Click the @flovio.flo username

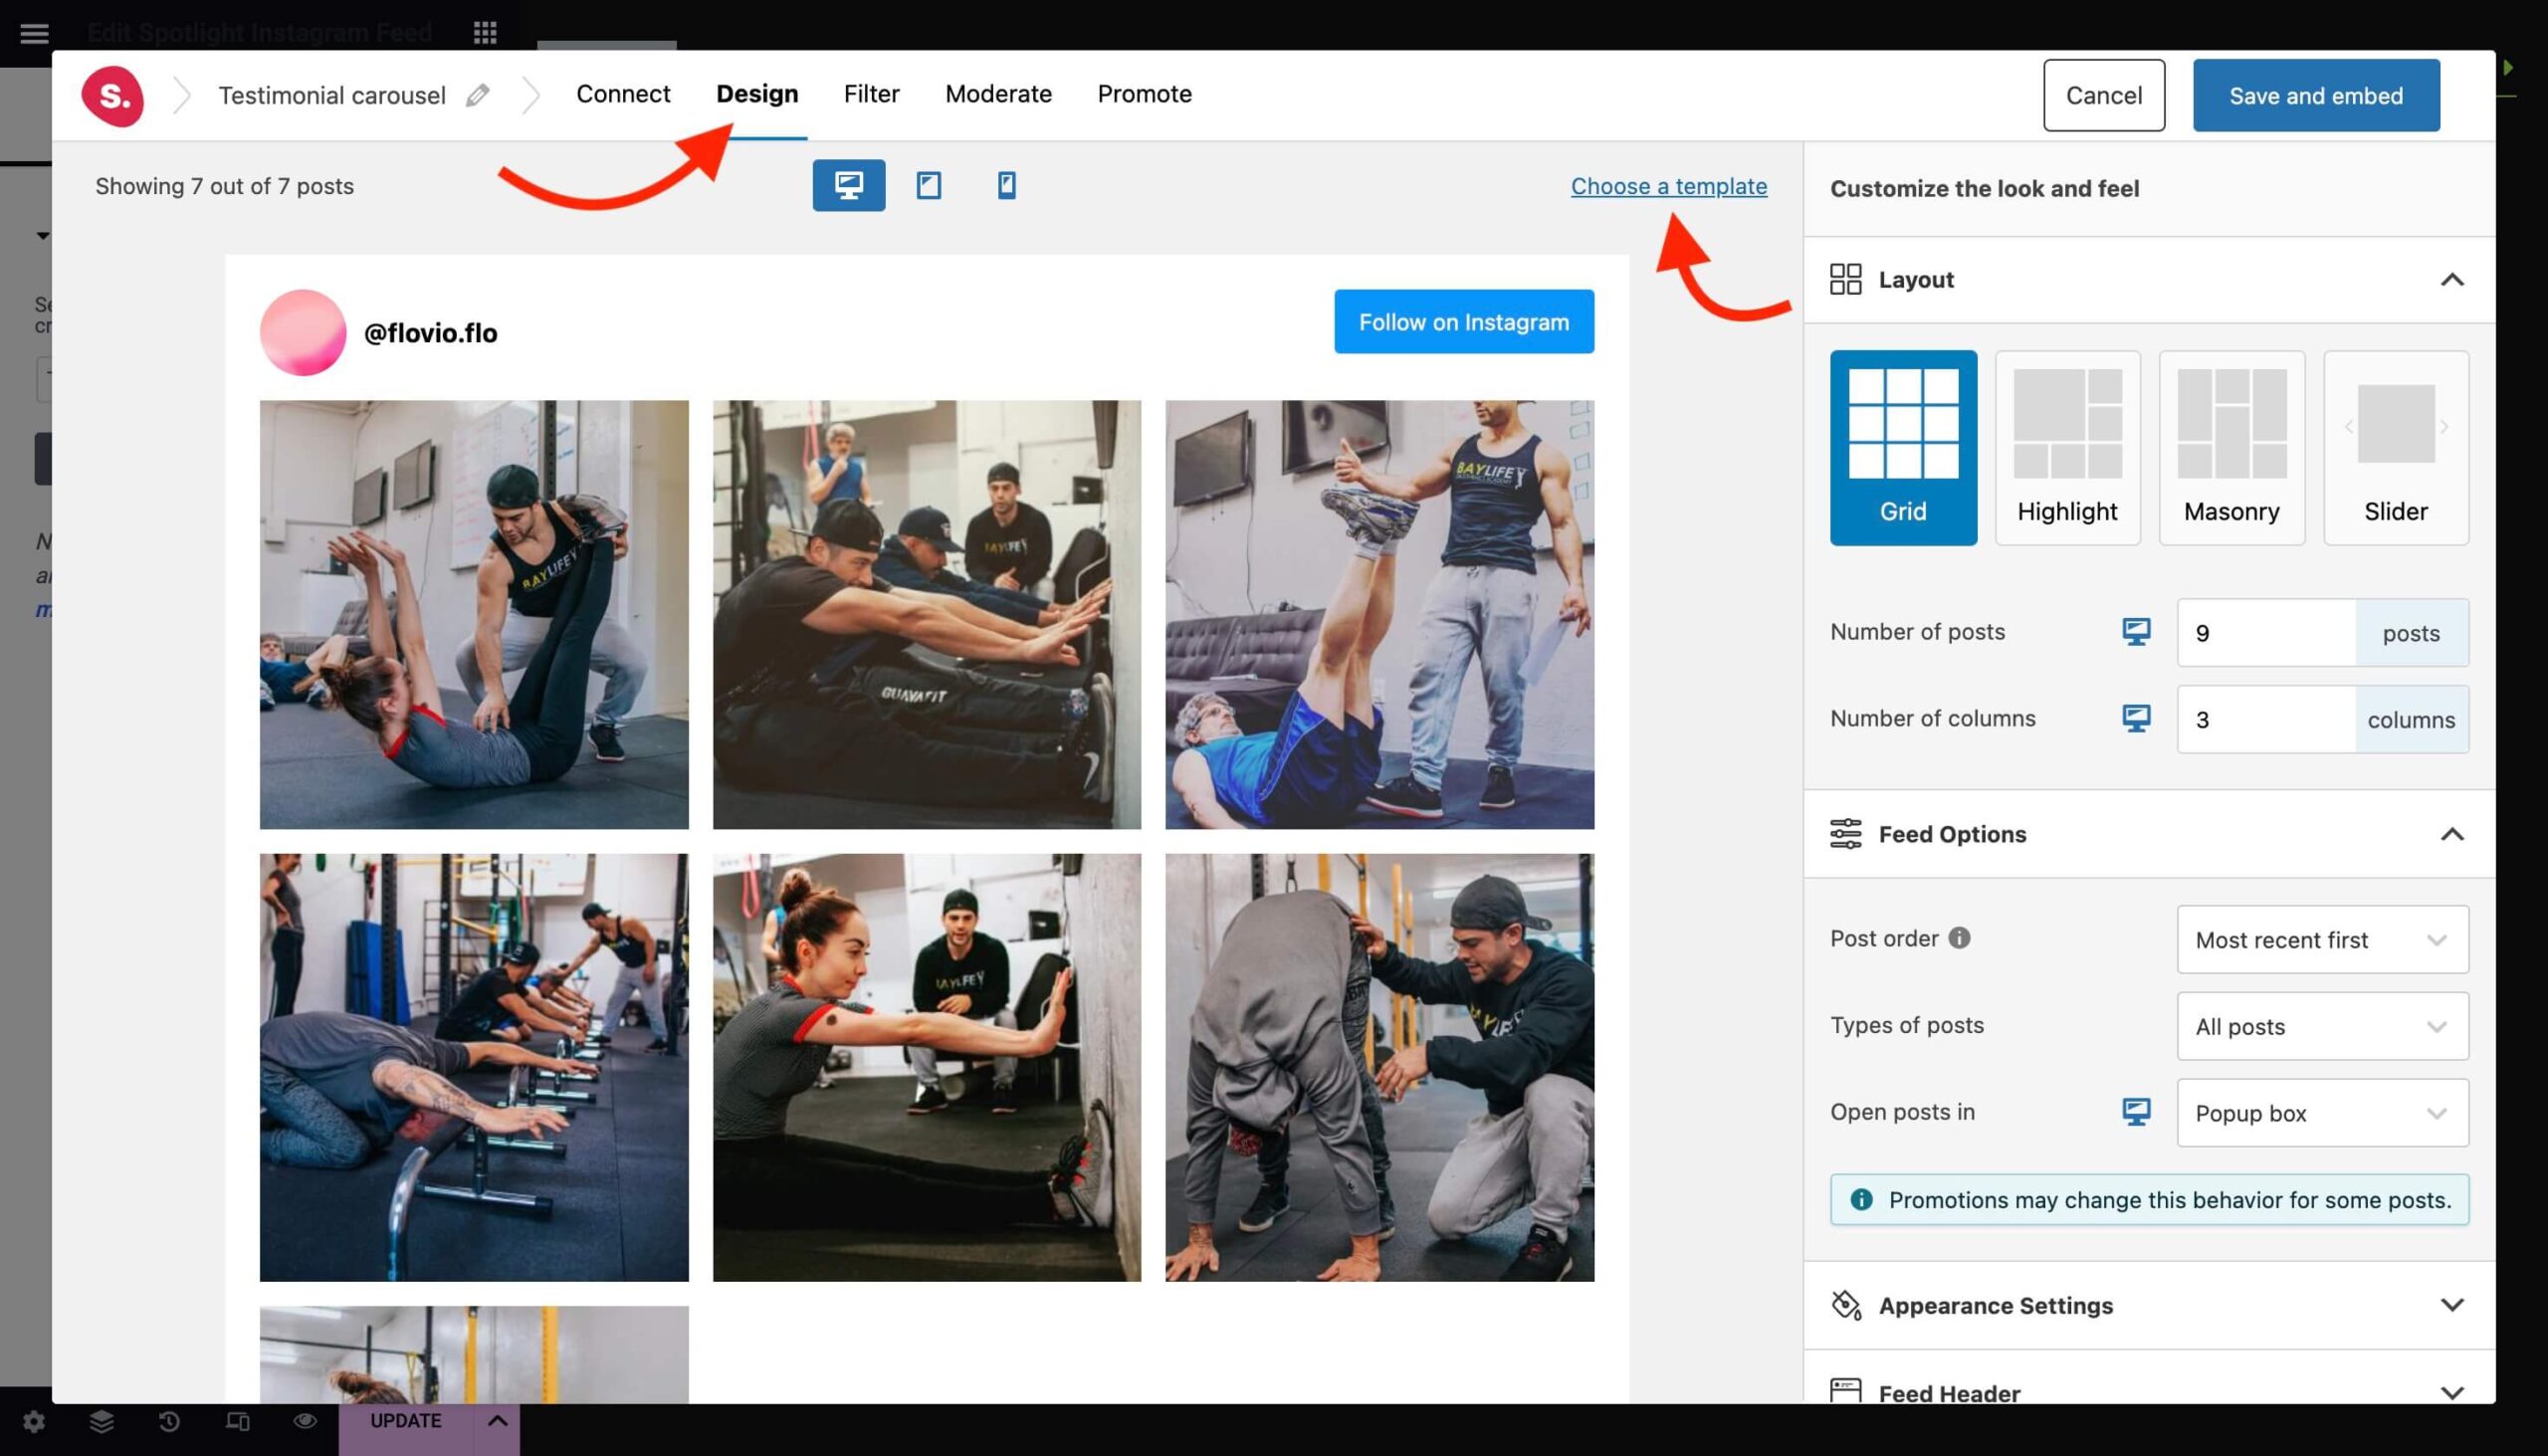tap(430, 332)
